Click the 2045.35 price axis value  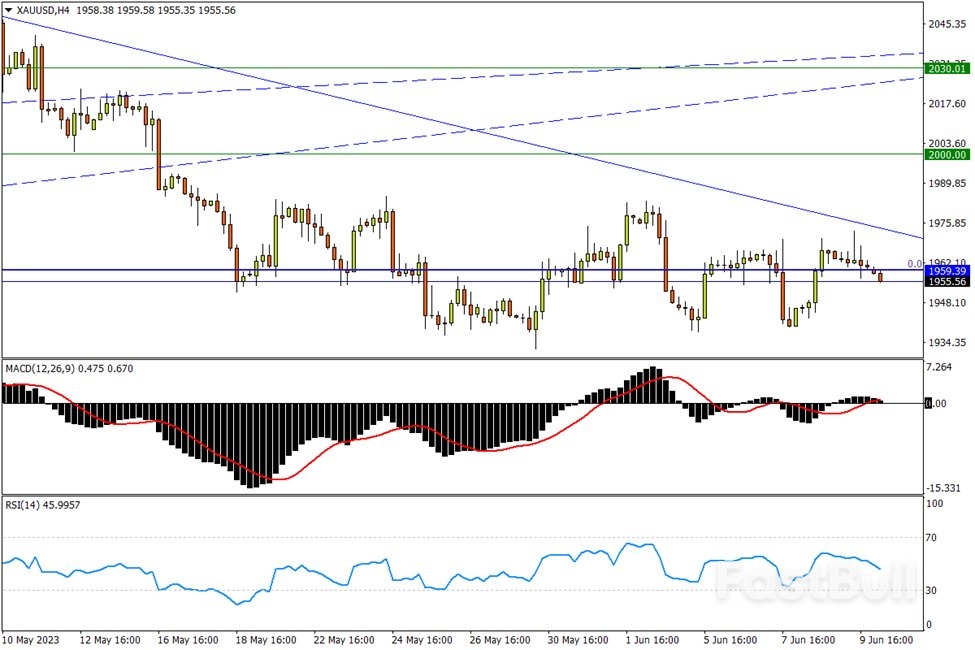click(x=946, y=24)
